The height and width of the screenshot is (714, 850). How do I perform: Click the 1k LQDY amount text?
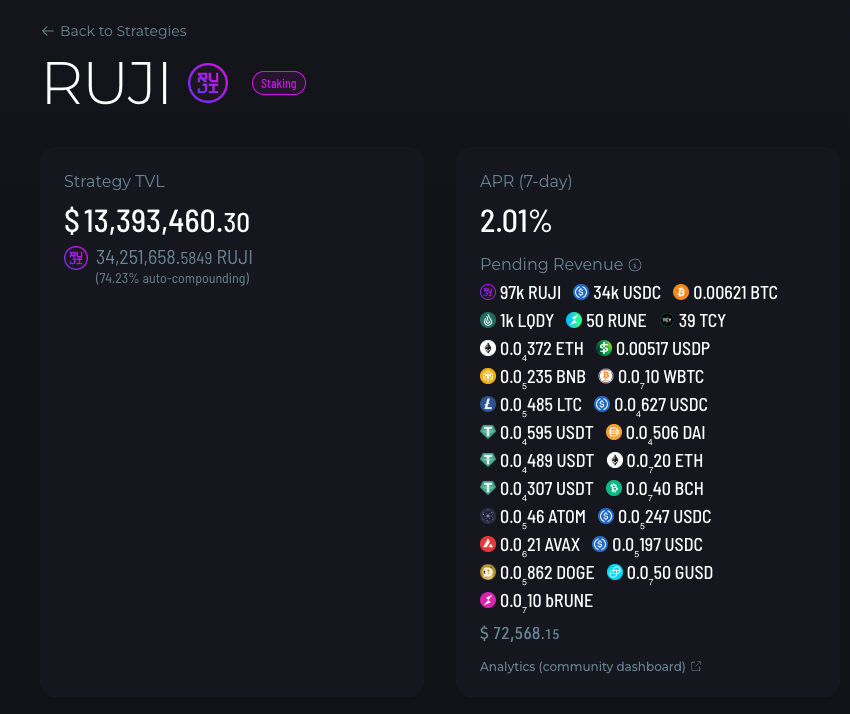pos(527,321)
